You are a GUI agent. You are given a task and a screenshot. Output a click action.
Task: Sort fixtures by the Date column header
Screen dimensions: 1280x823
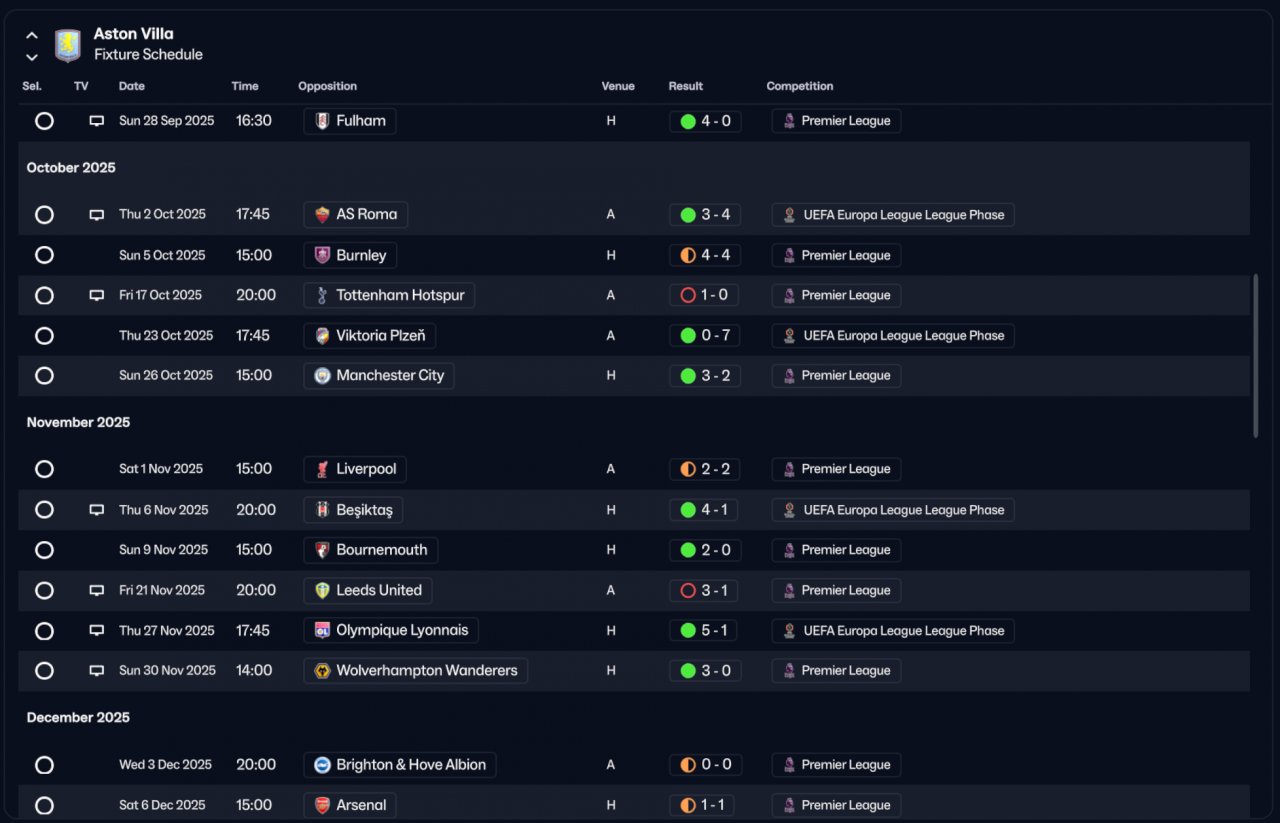pyautogui.click(x=132, y=86)
